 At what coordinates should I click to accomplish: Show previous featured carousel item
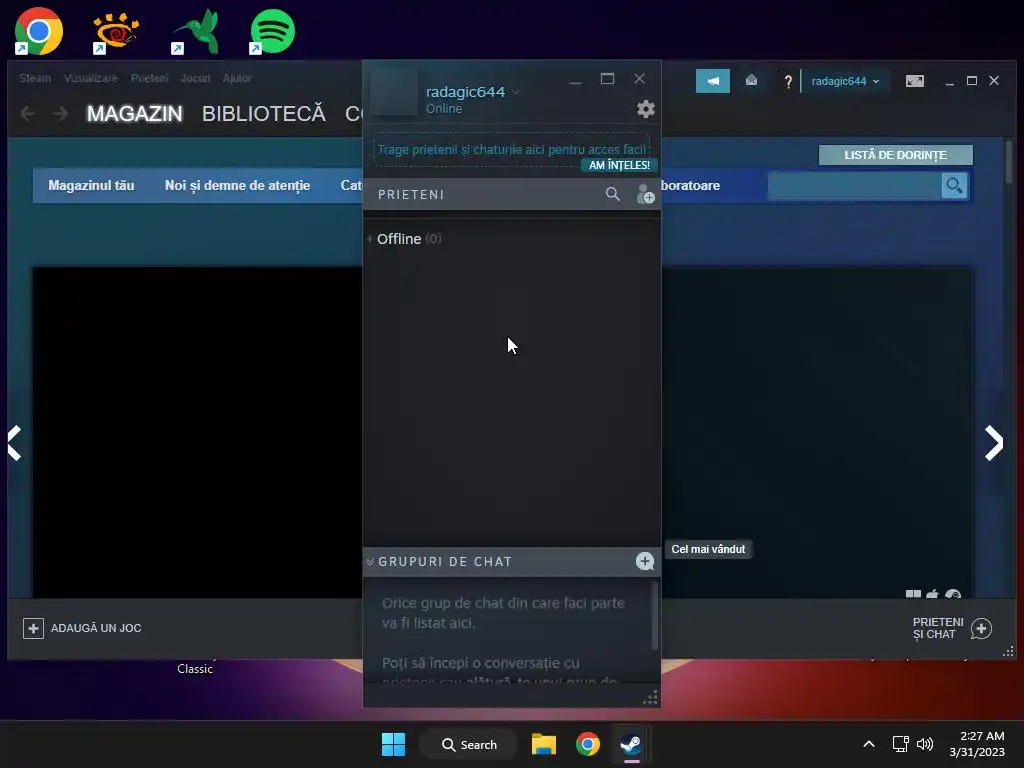pos(14,443)
